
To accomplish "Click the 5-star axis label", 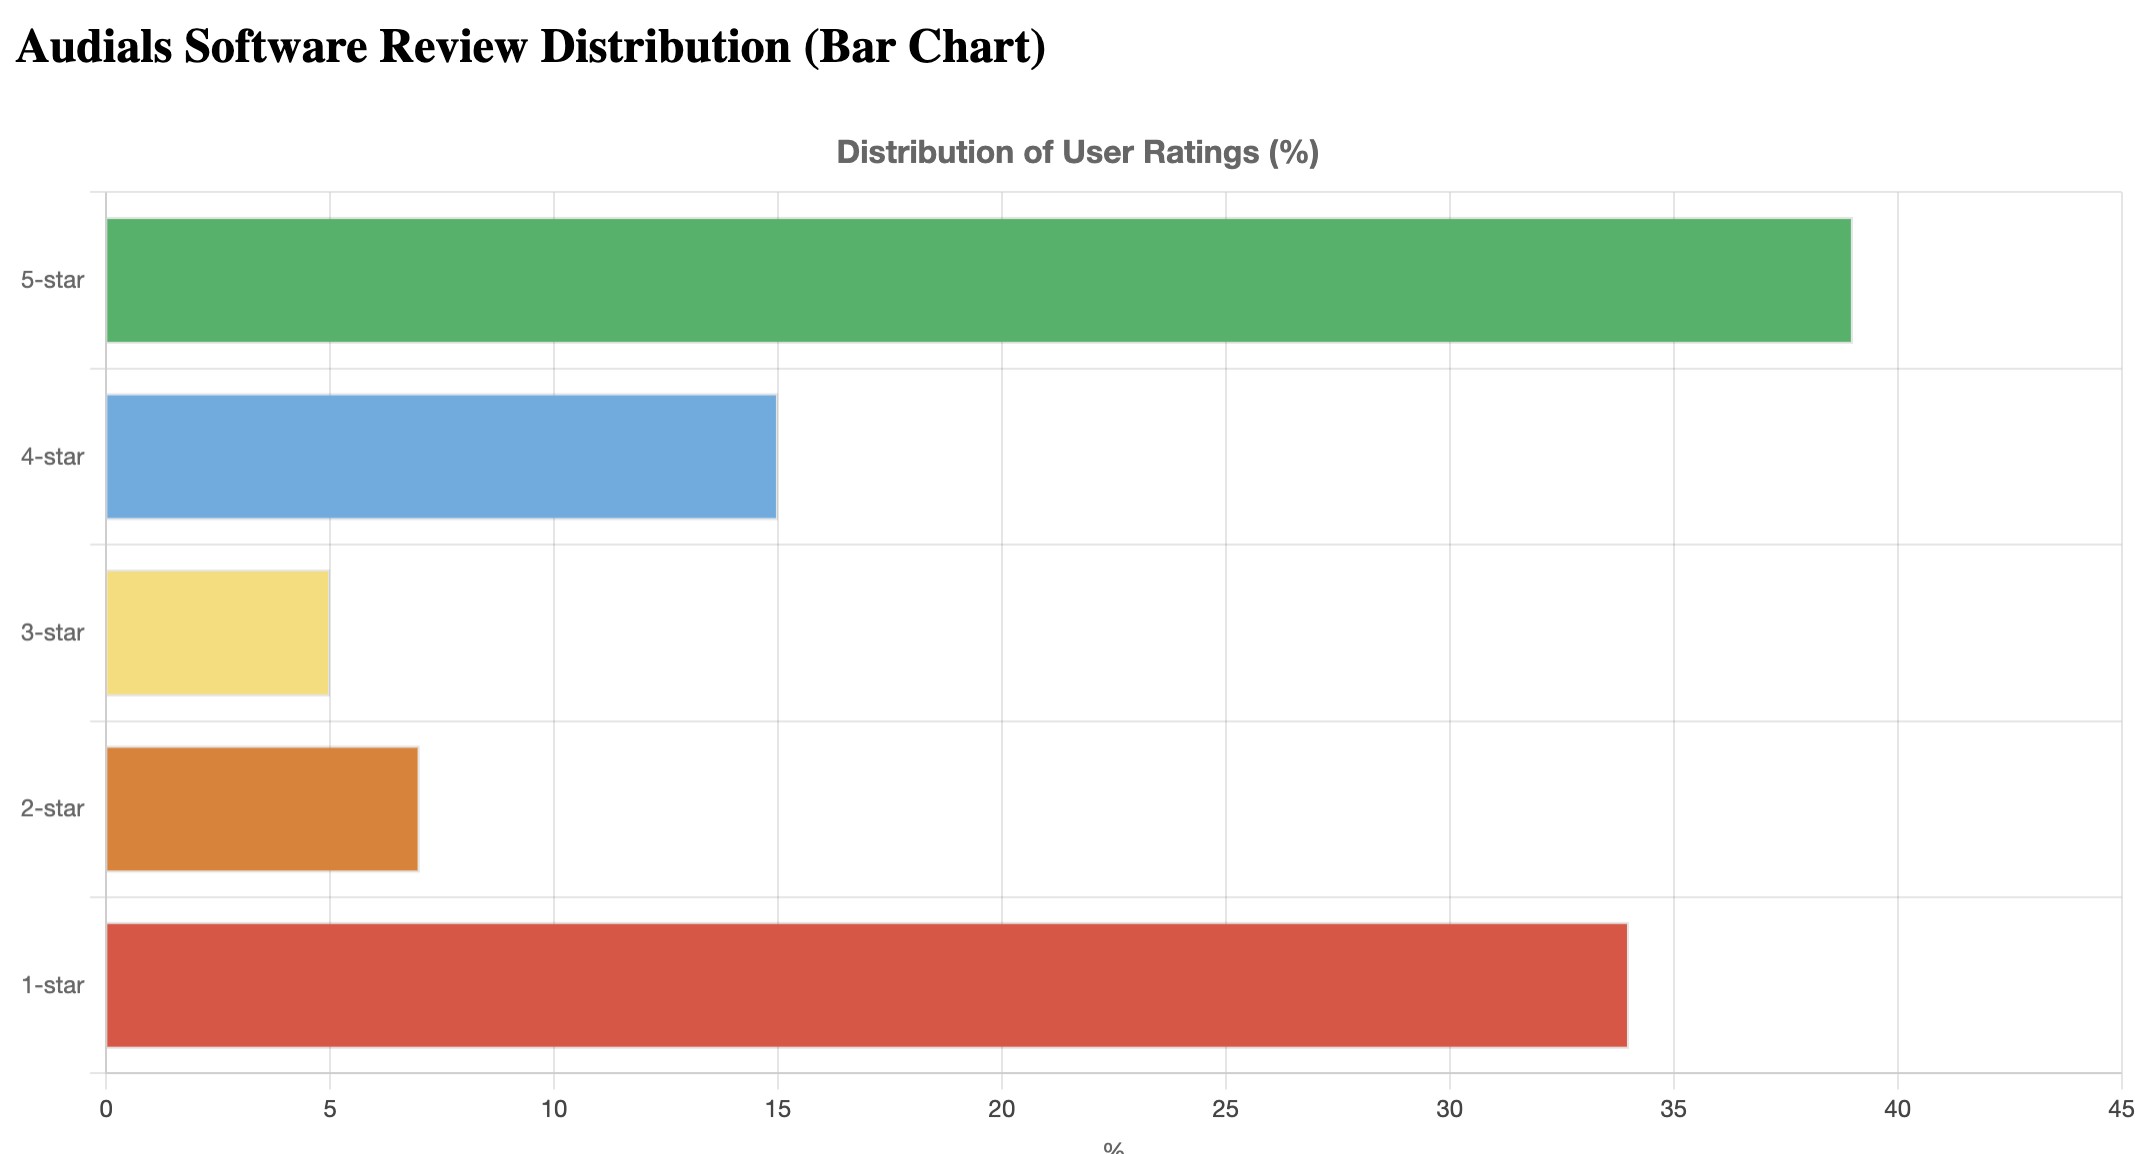I will tap(53, 280).
